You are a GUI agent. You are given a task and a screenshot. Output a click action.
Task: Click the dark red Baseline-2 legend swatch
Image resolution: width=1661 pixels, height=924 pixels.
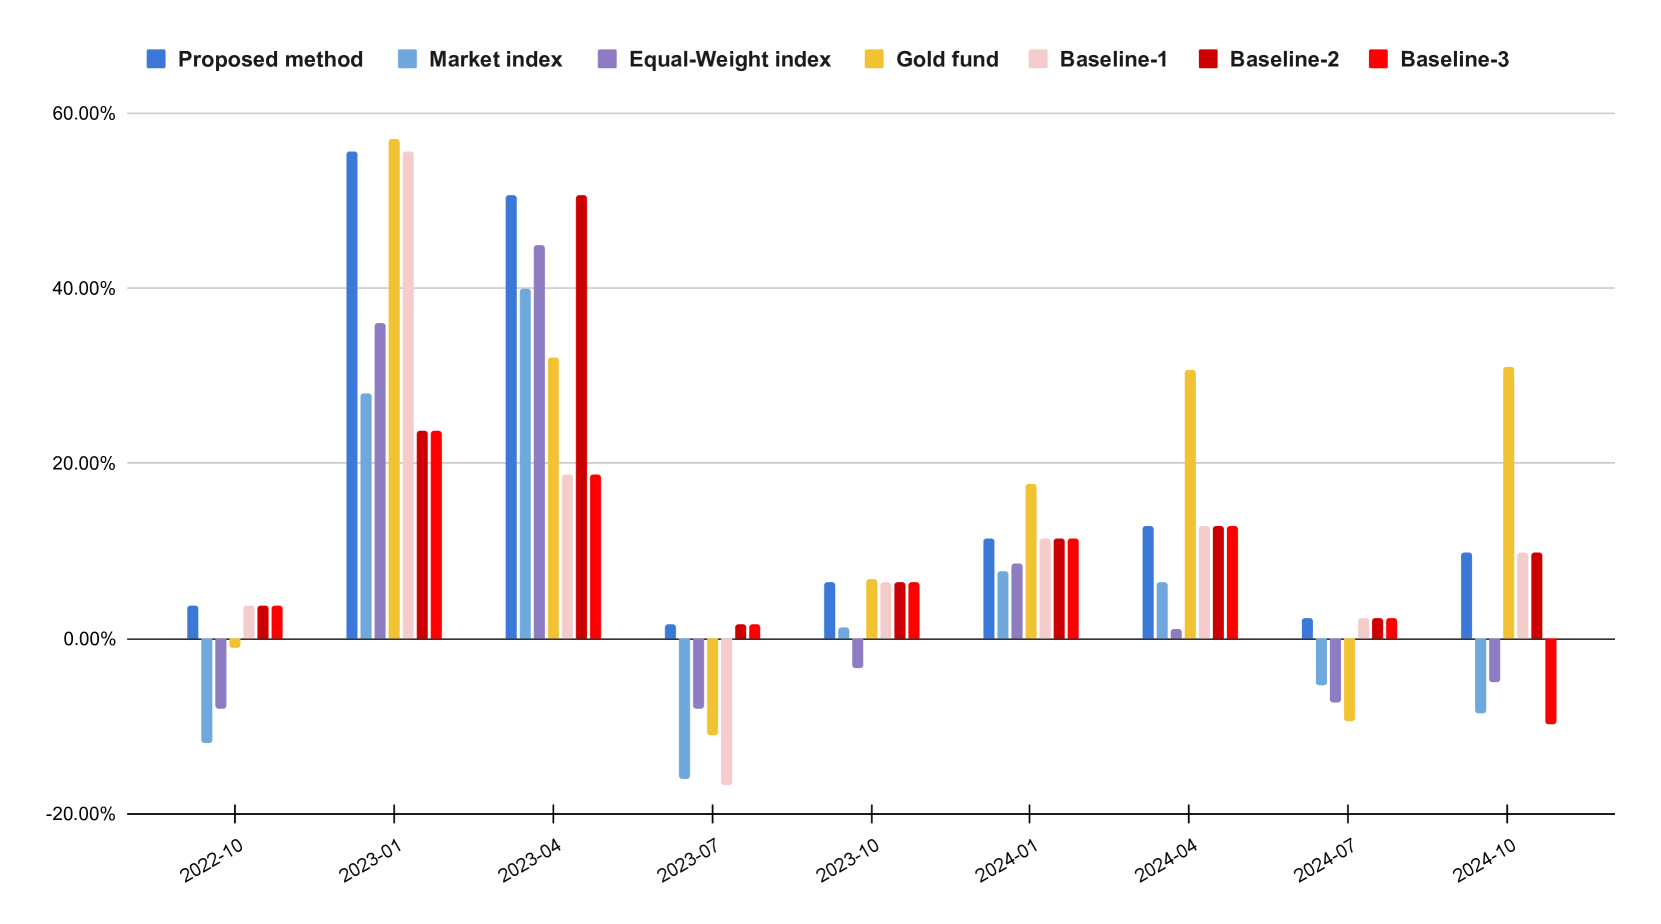pyautogui.click(x=1208, y=59)
